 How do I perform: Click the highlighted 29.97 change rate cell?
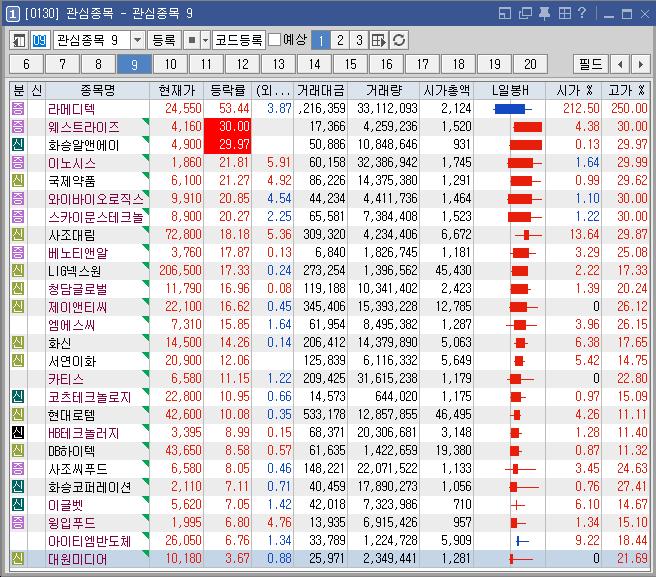point(228,144)
